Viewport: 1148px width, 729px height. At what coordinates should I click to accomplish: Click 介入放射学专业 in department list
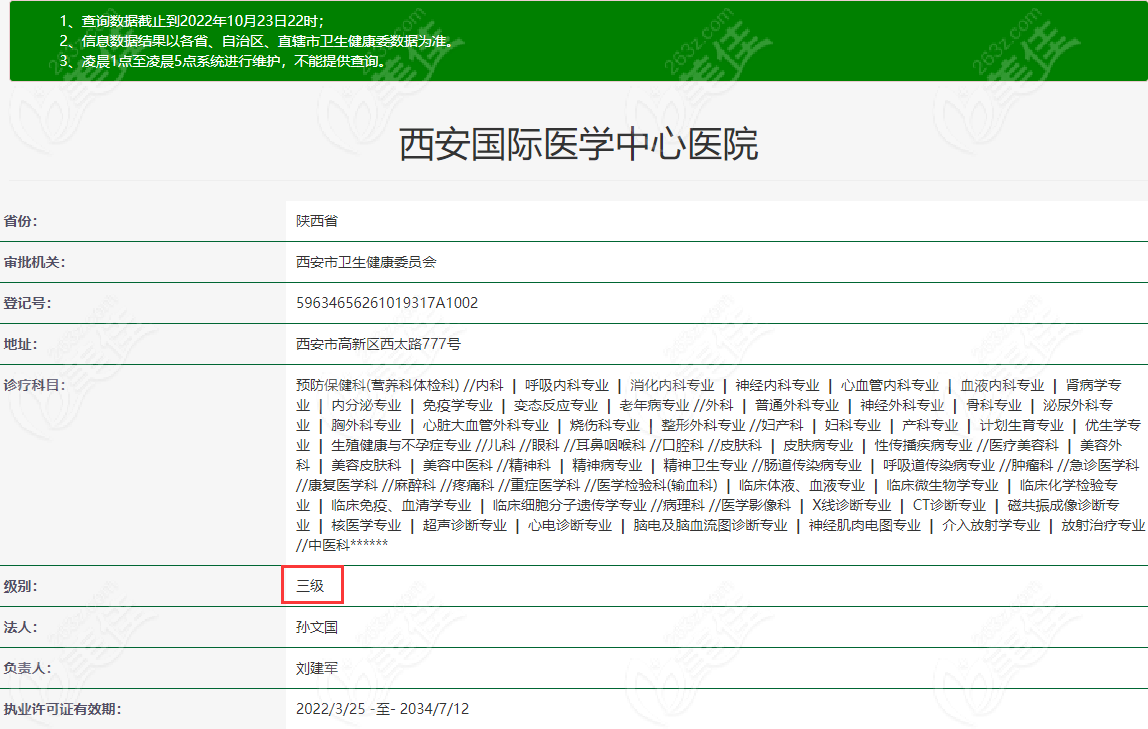(991, 525)
